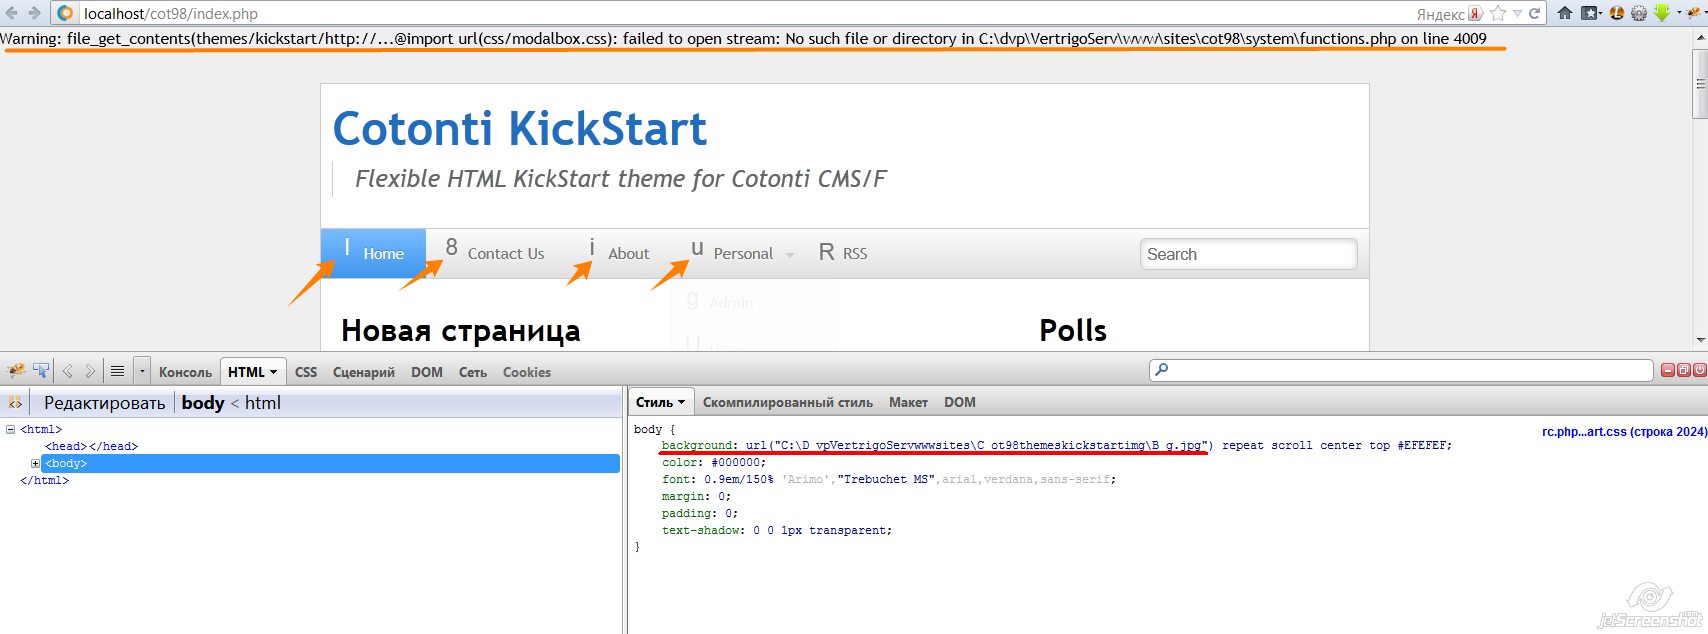Open the Cotonti KickStart site title link
This screenshot has width=1708, height=634.
pyautogui.click(x=520, y=129)
